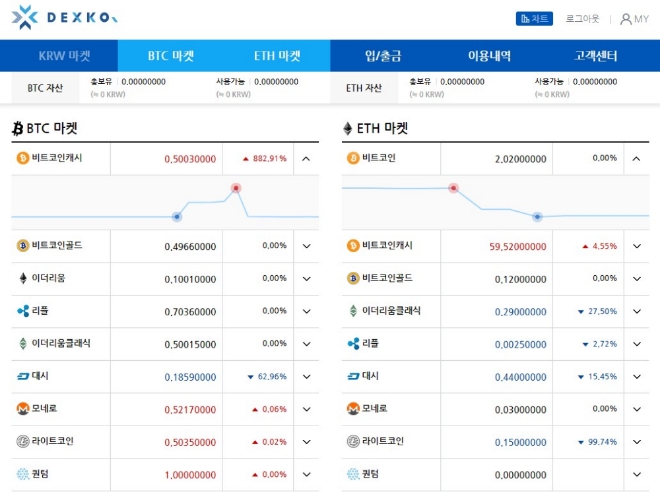660x504 pixels.
Task: Click 리플 coin icon in ETH market
Action: (354, 344)
